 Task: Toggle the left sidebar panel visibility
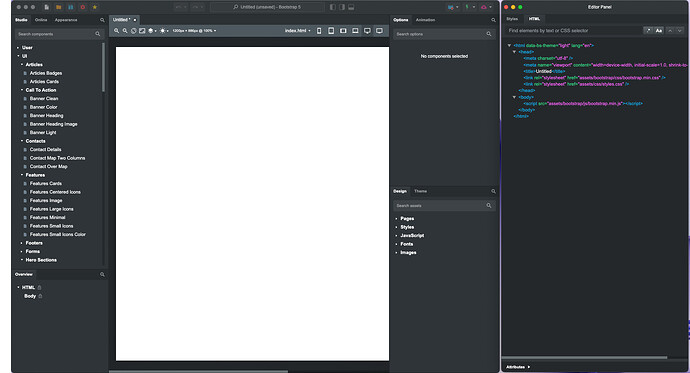click(x=333, y=7)
